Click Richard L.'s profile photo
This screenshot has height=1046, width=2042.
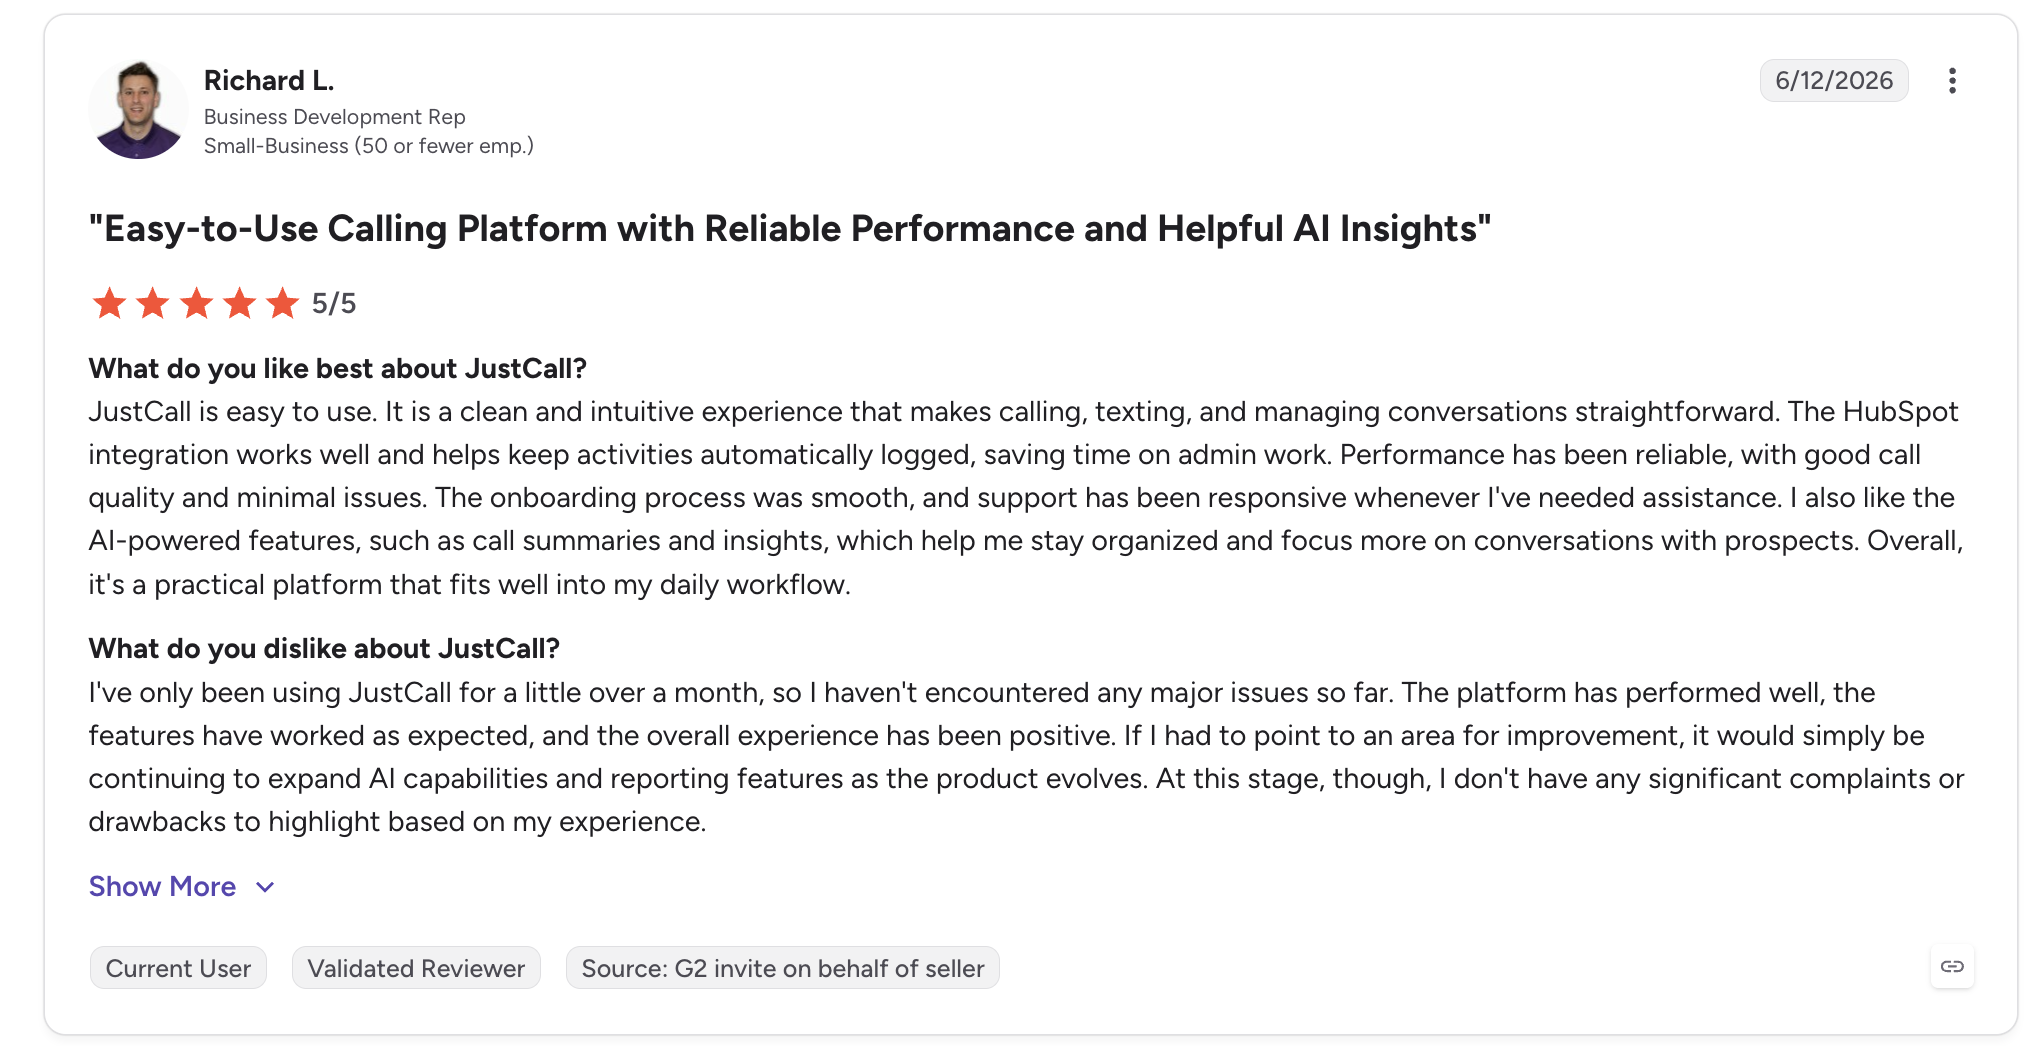tap(138, 109)
